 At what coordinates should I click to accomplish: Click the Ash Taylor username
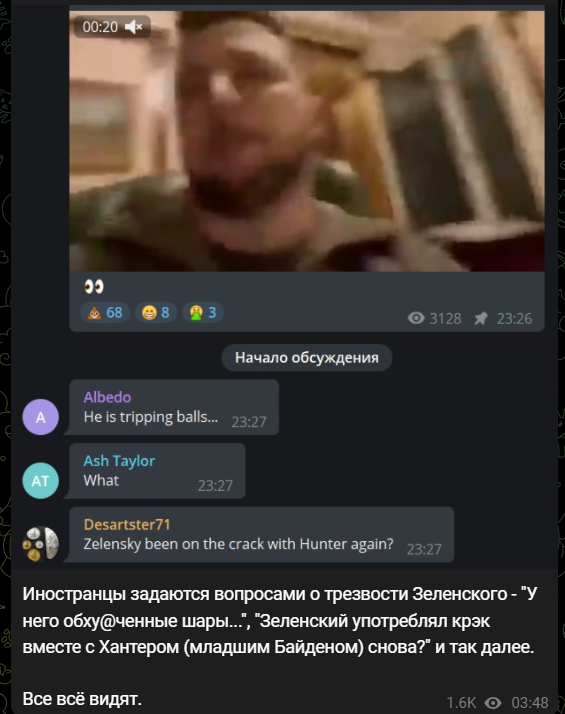click(x=119, y=461)
